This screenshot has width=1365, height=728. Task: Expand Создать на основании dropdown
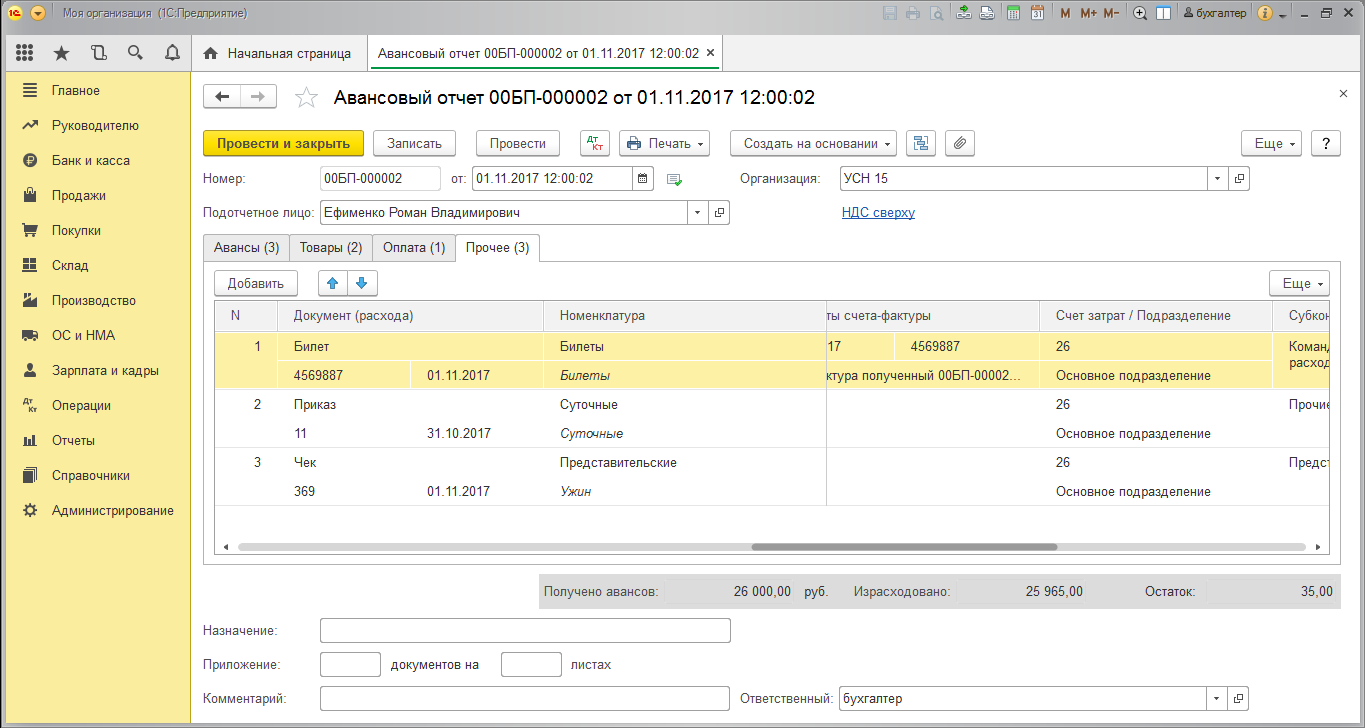pos(813,143)
